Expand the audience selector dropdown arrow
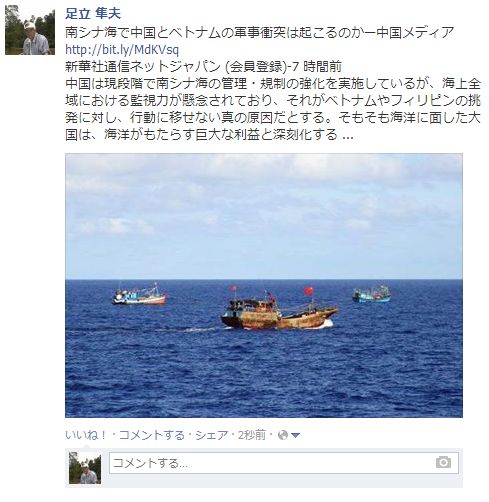 (295, 435)
